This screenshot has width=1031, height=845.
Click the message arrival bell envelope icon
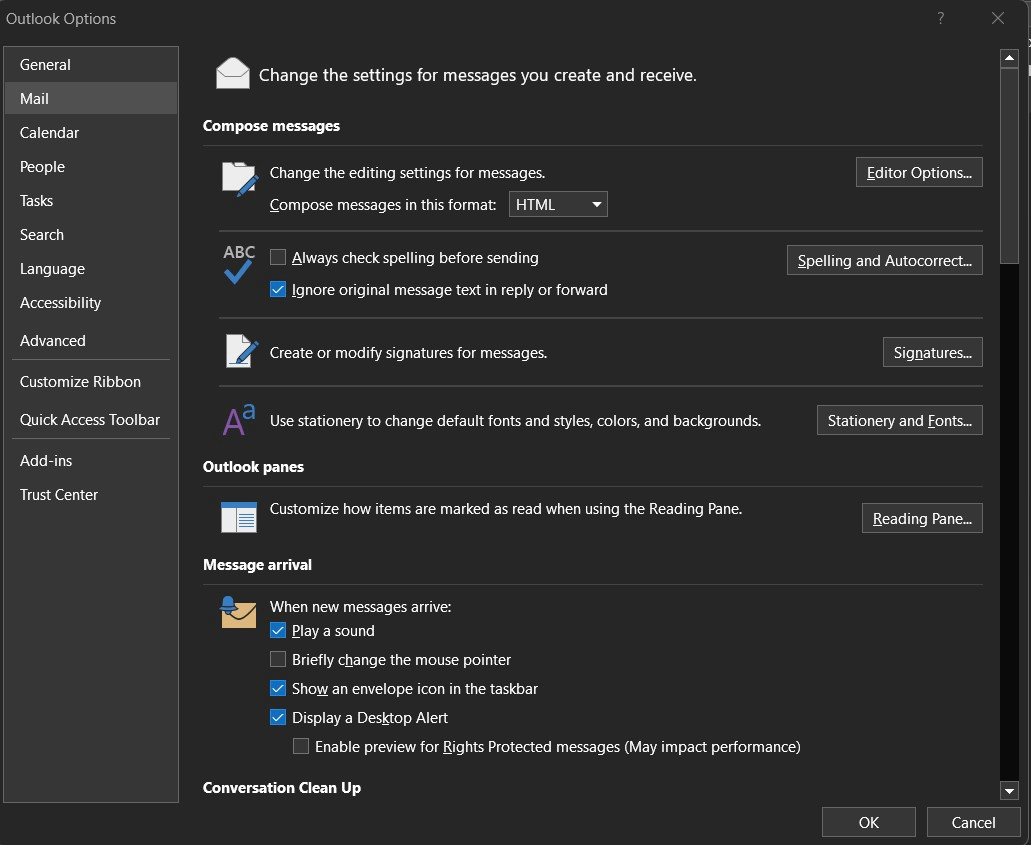coord(238,611)
